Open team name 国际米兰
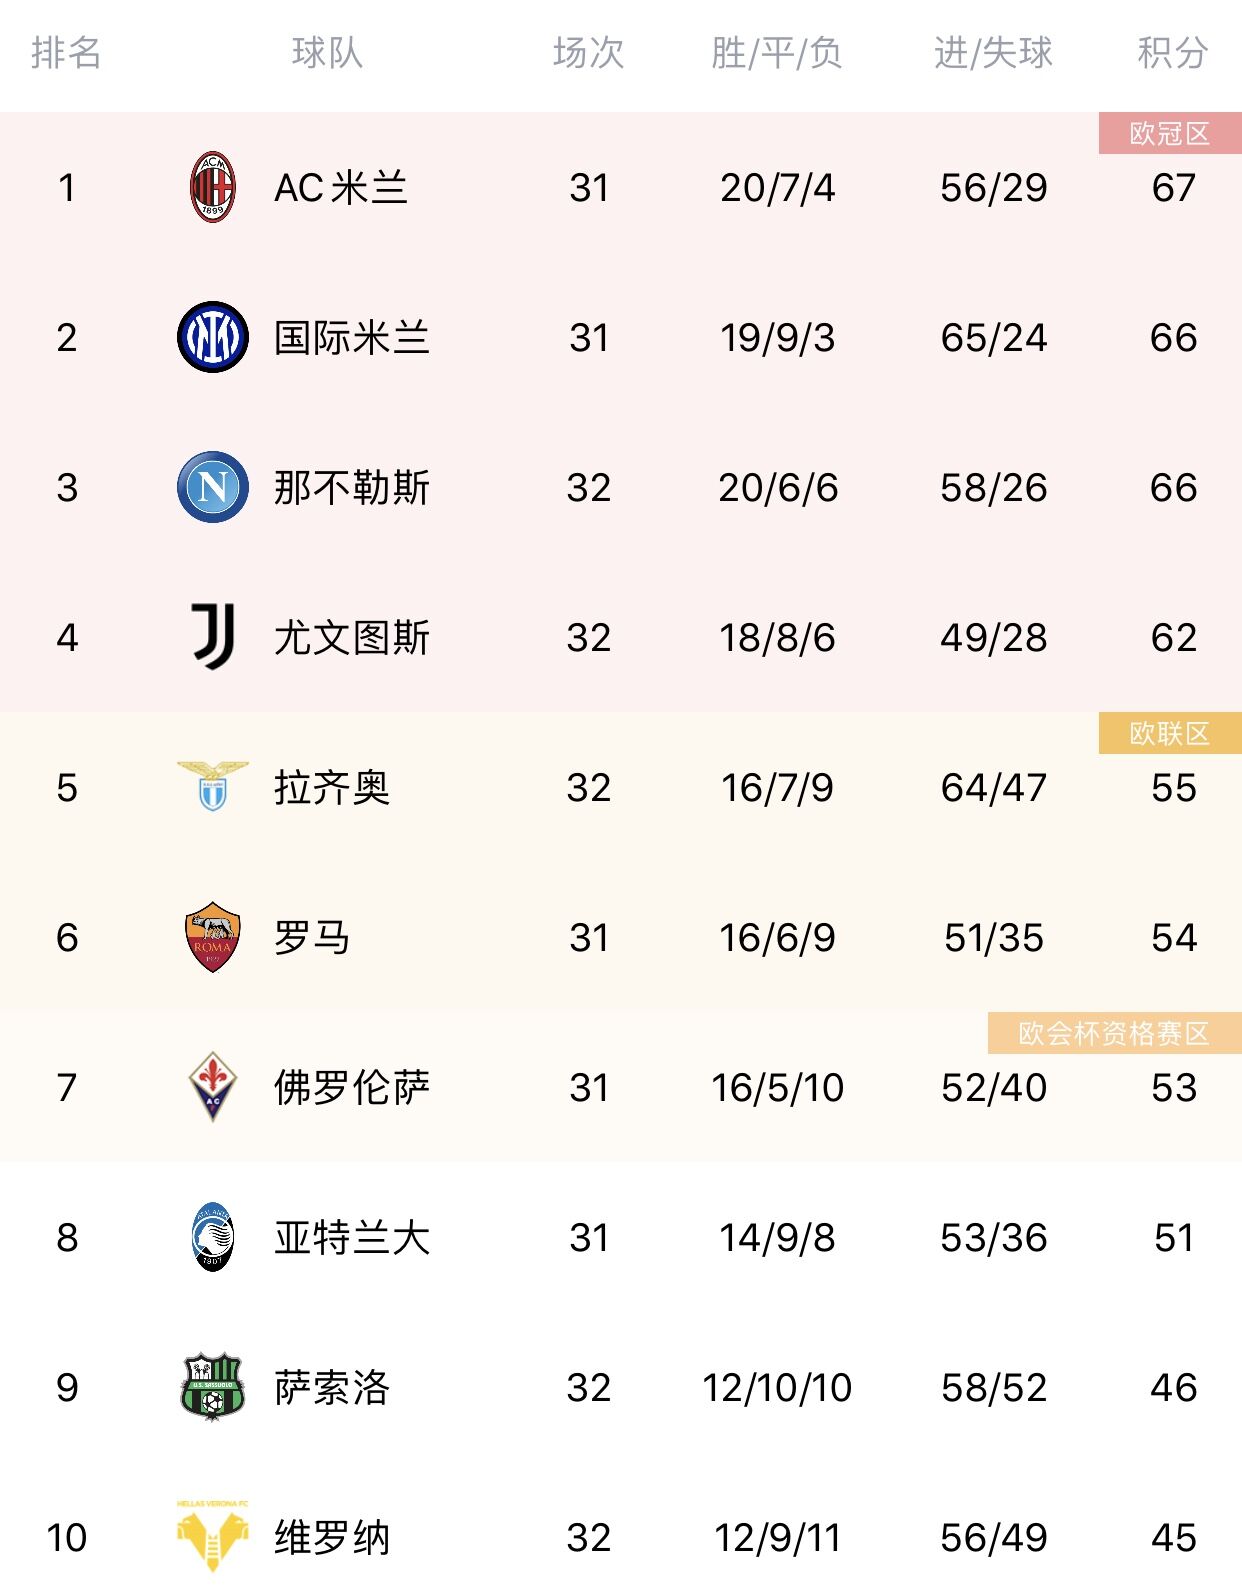1242x1596 pixels. point(352,338)
